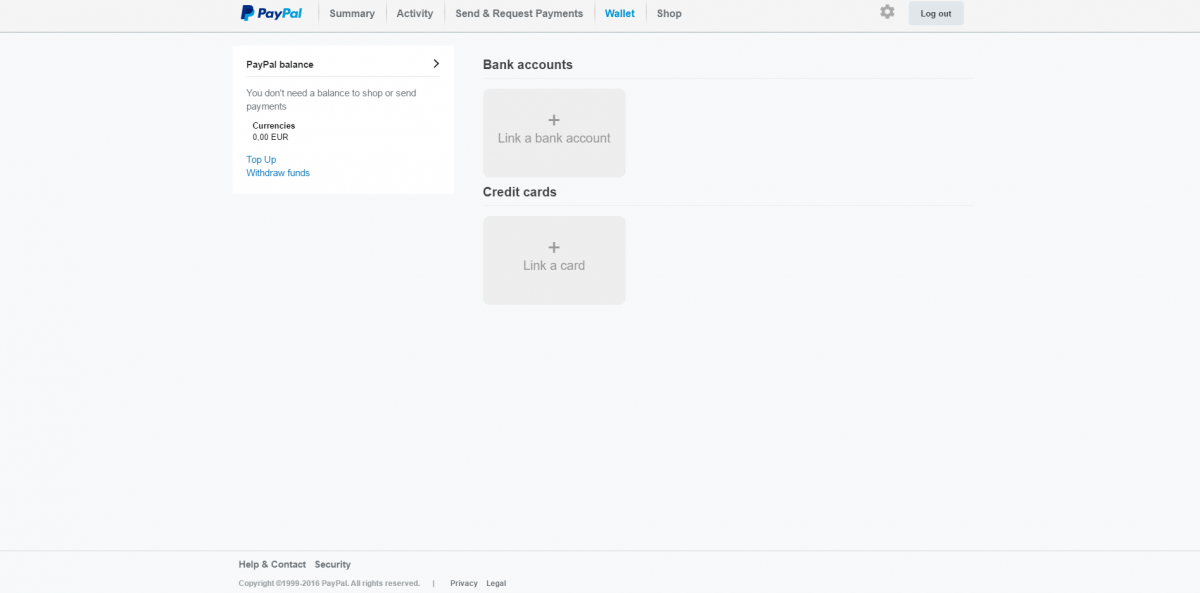The width and height of the screenshot is (1200, 593).
Task: Go to the Summary tab
Action: (352, 14)
